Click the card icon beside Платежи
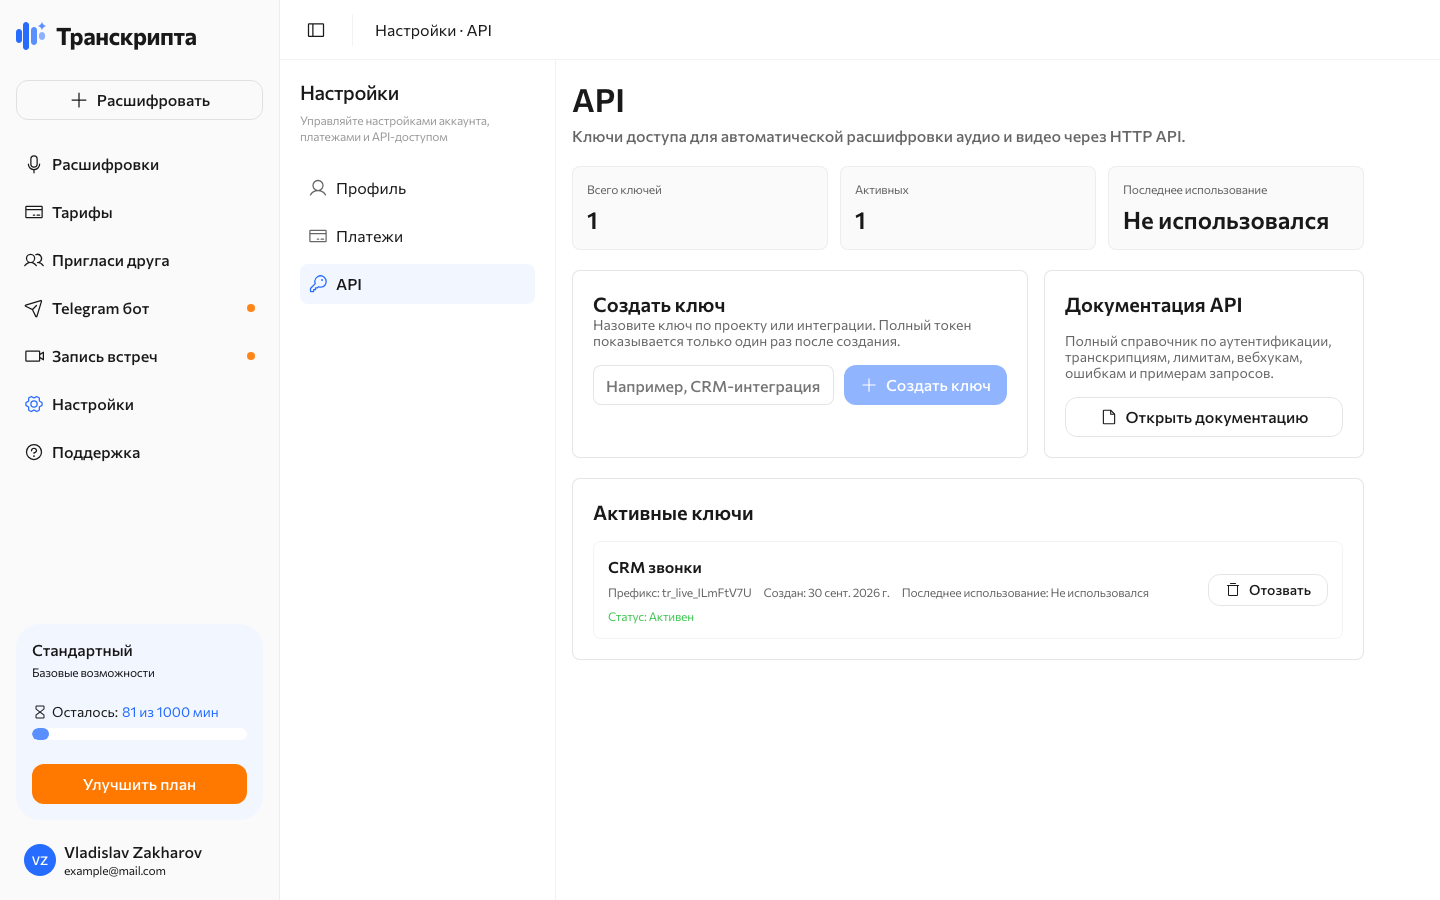The height and width of the screenshot is (900, 1440). [x=318, y=236]
